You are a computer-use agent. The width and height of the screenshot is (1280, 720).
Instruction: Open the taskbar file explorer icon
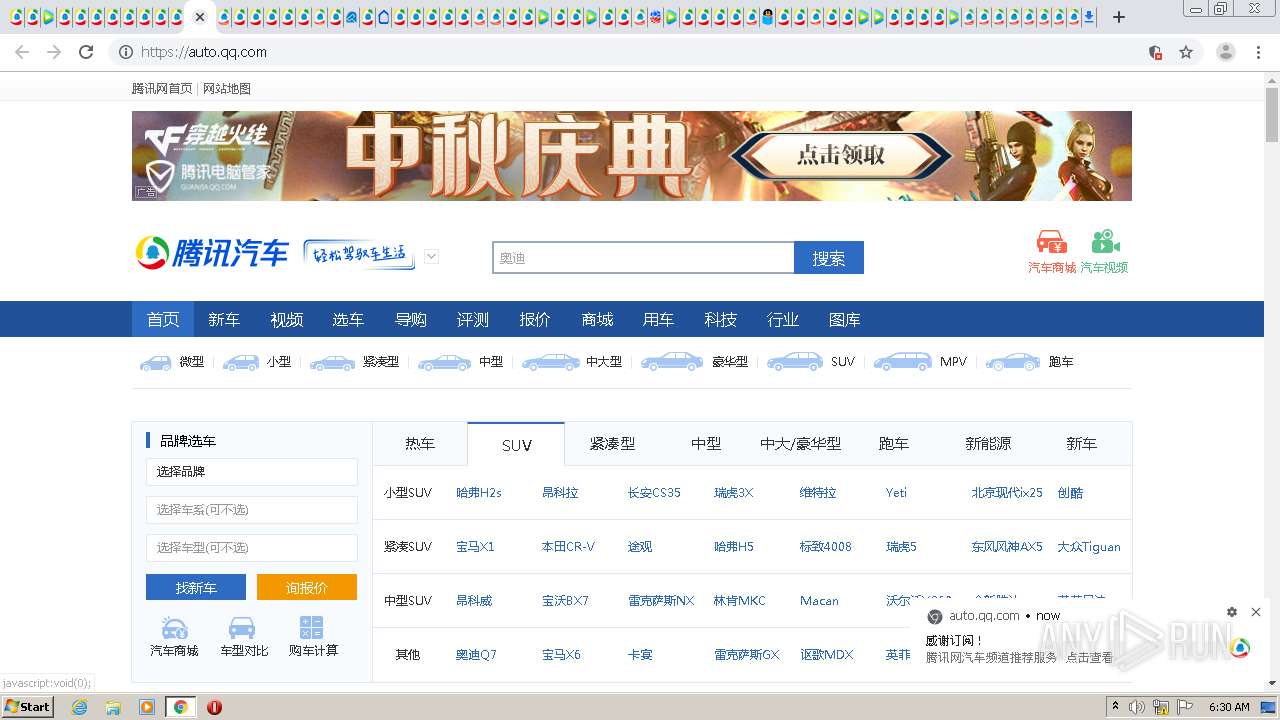[x=113, y=707]
